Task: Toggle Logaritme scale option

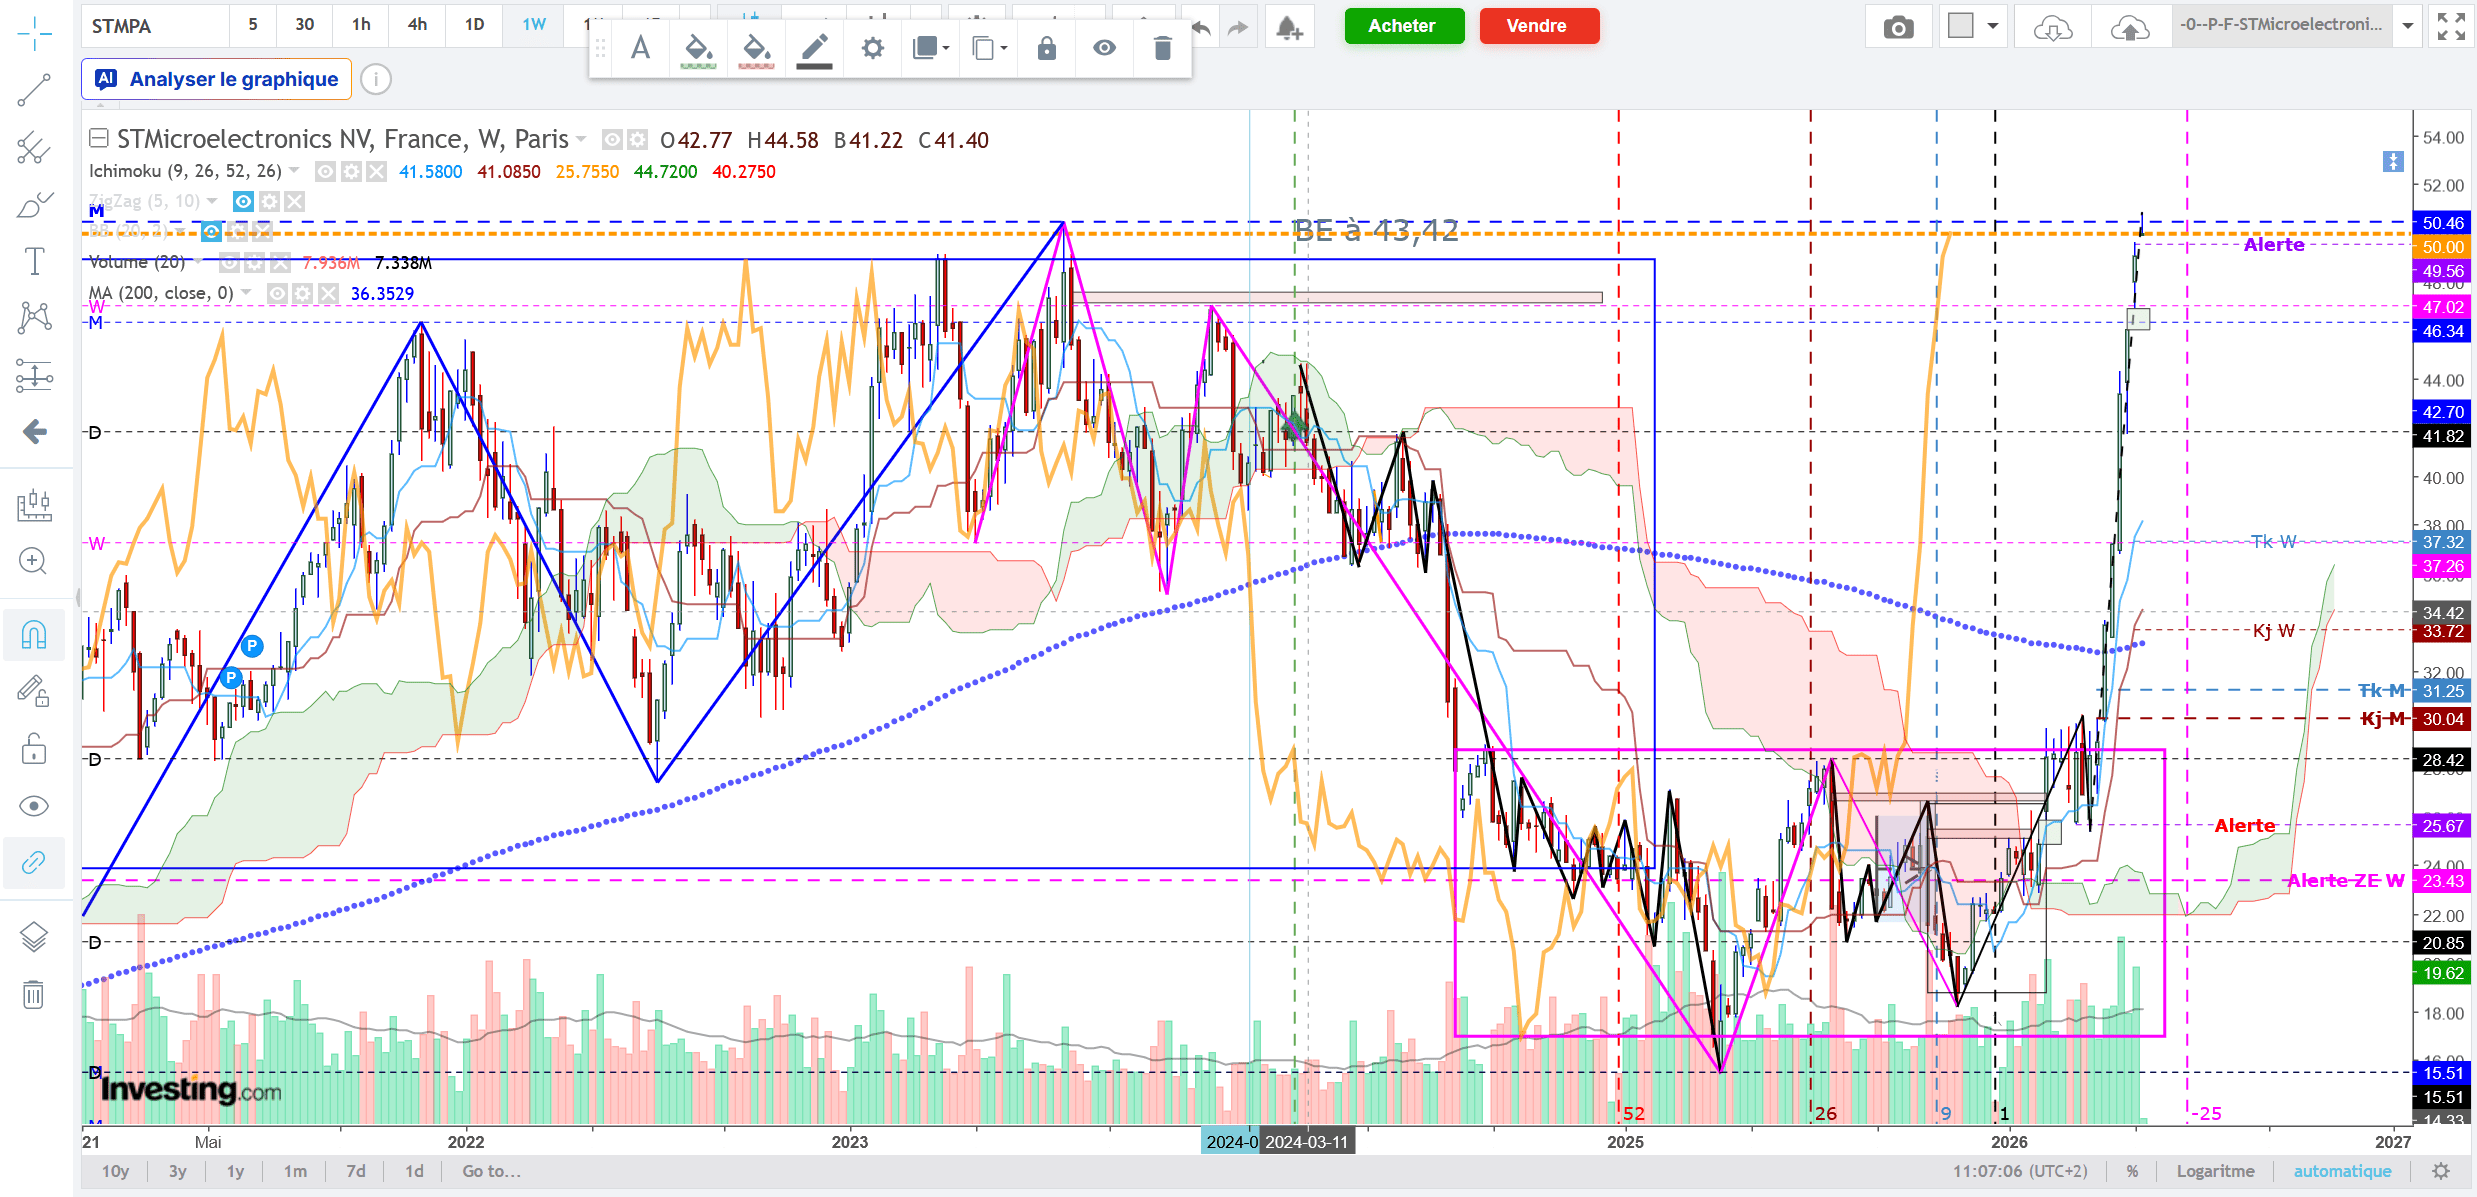Action: 2215,1171
